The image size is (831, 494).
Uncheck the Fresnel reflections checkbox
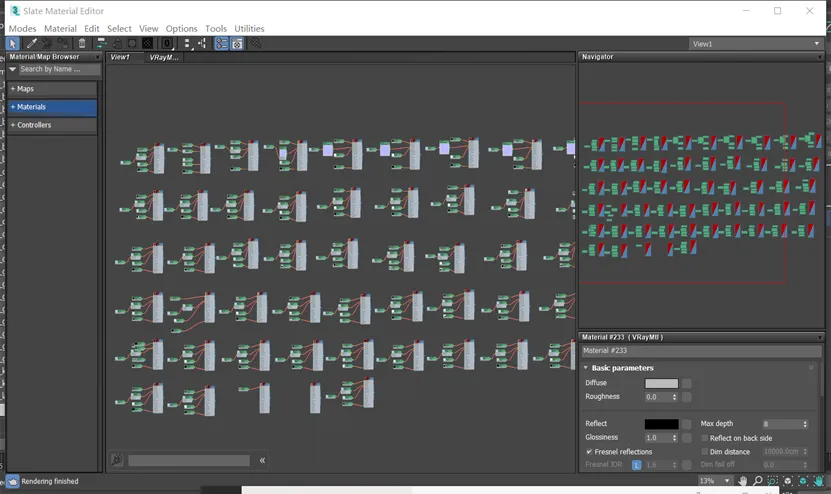[589, 452]
